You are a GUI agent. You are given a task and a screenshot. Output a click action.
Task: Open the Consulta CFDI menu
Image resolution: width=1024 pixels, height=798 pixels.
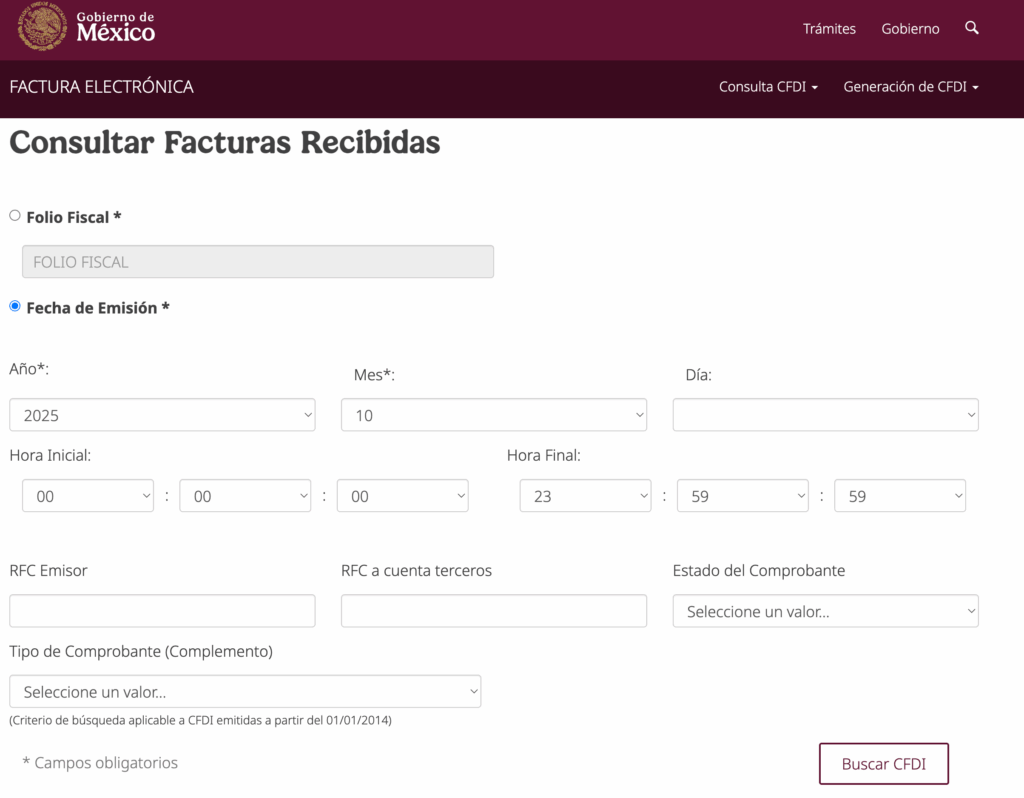pos(768,87)
